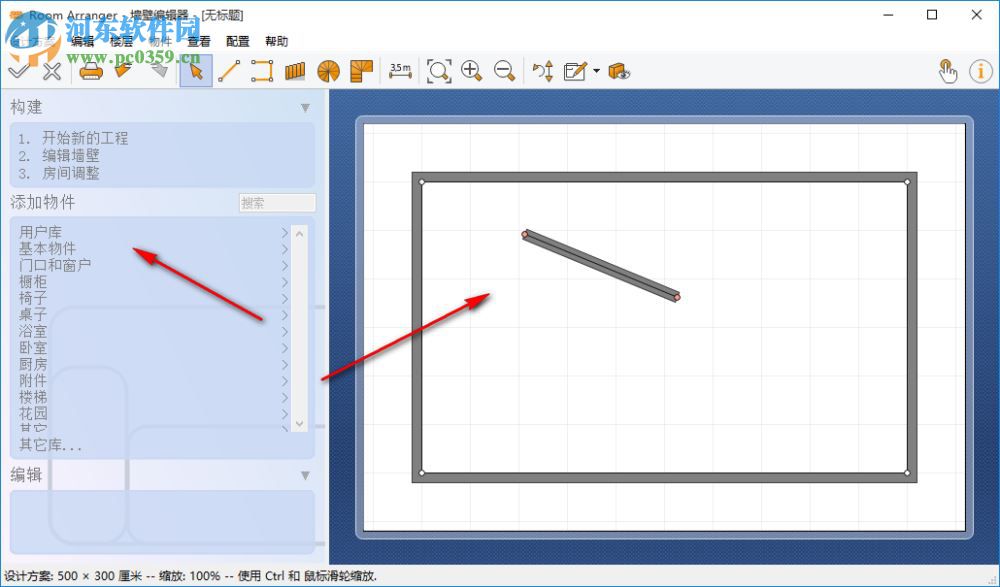1000x587 pixels.
Task: Open the 厨房 category
Action: point(153,364)
